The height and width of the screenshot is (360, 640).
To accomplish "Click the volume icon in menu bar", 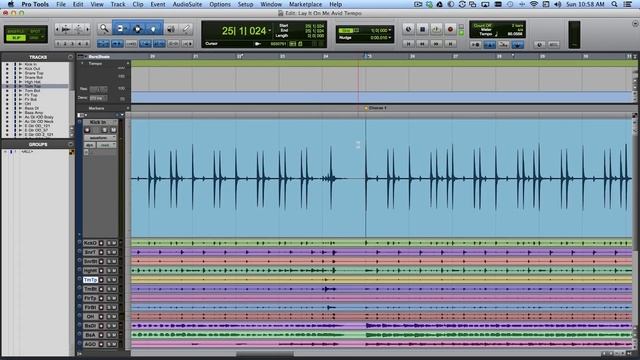I will (558, 4).
